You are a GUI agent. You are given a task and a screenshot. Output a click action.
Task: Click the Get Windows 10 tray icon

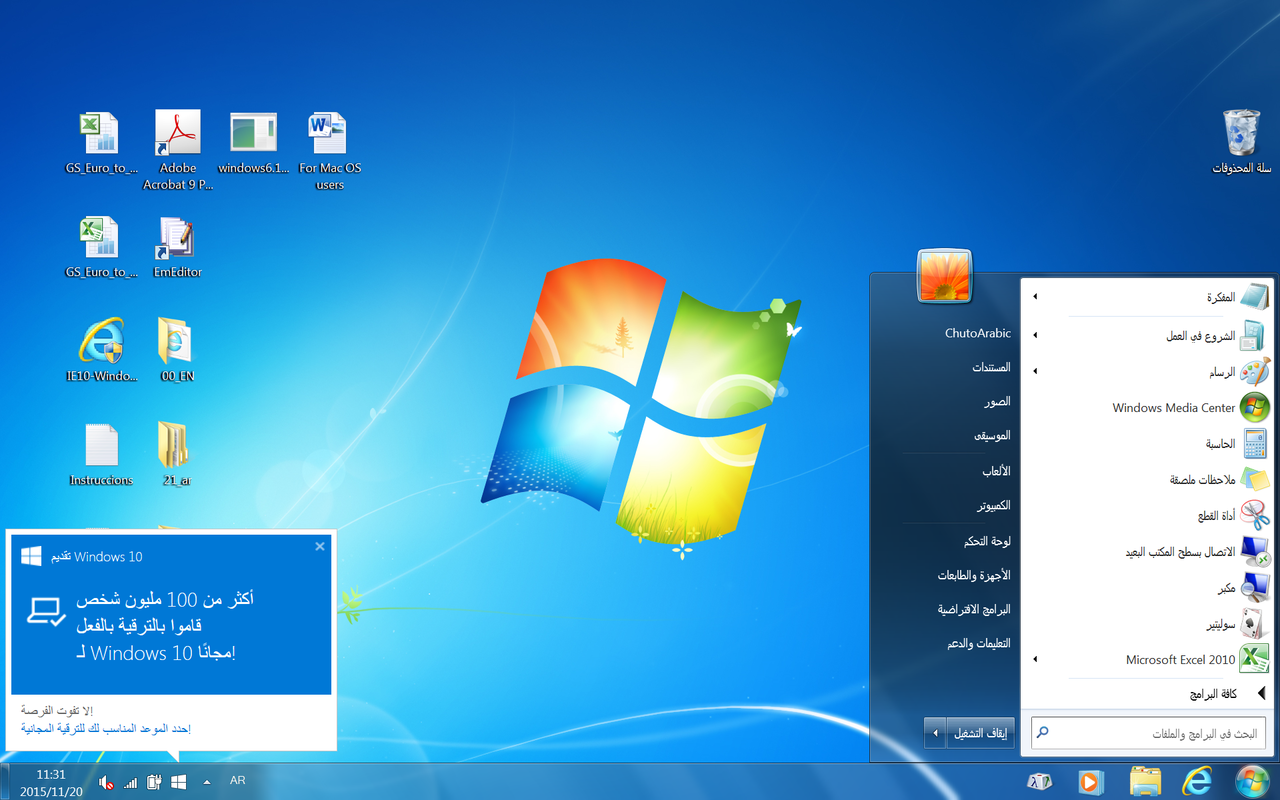(x=179, y=782)
